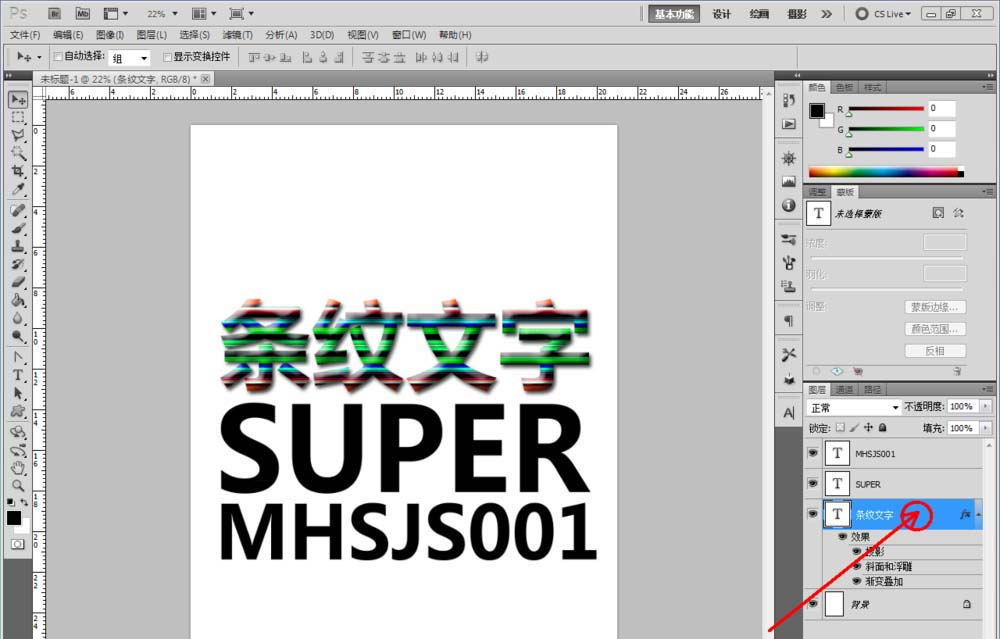This screenshot has height=639, width=1000.
Task: Select the Crop tool
Action: 18,171
